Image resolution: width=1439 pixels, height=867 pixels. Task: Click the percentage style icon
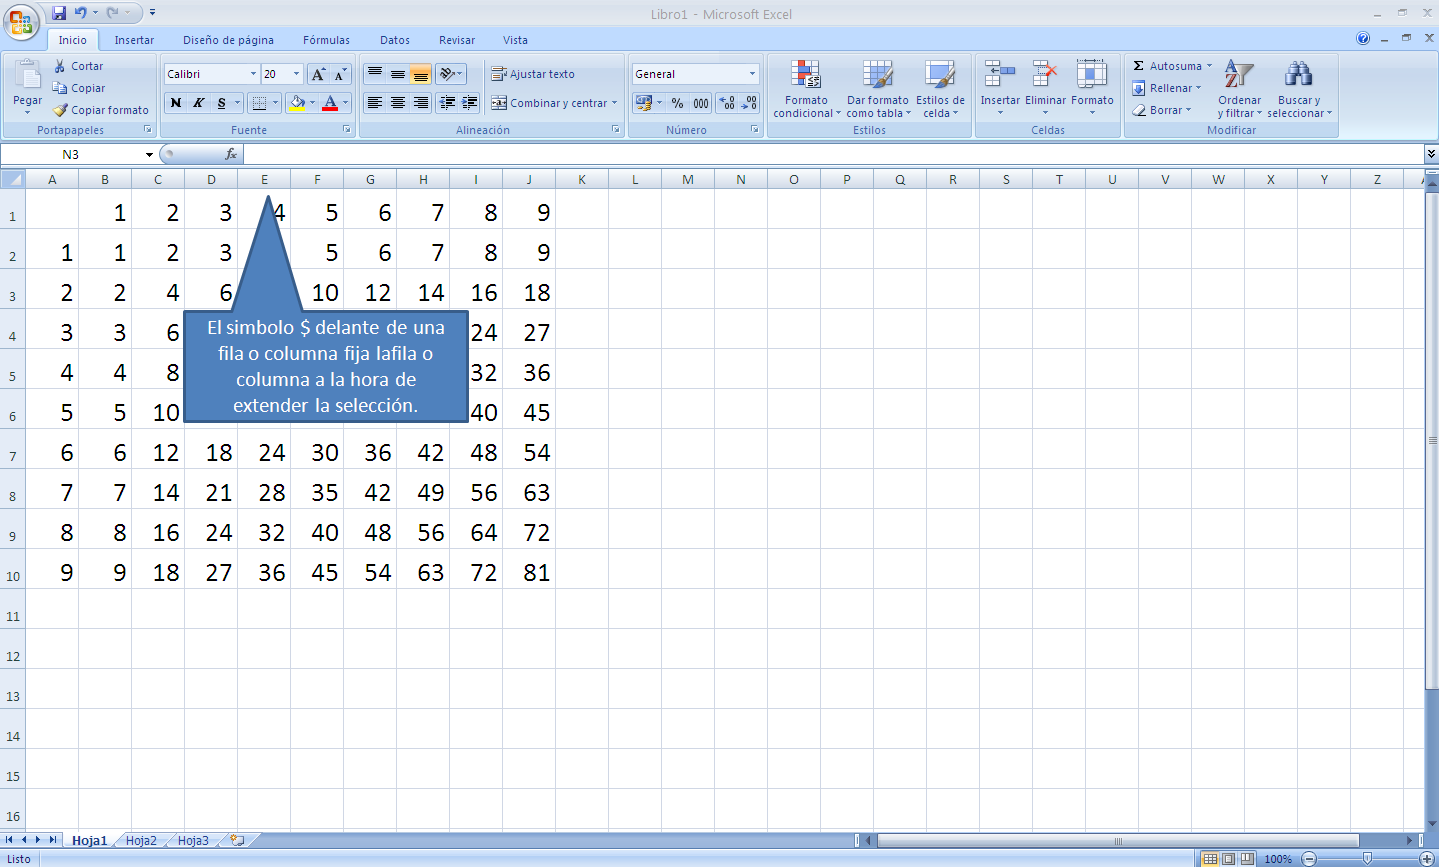(x=678, y=103)
